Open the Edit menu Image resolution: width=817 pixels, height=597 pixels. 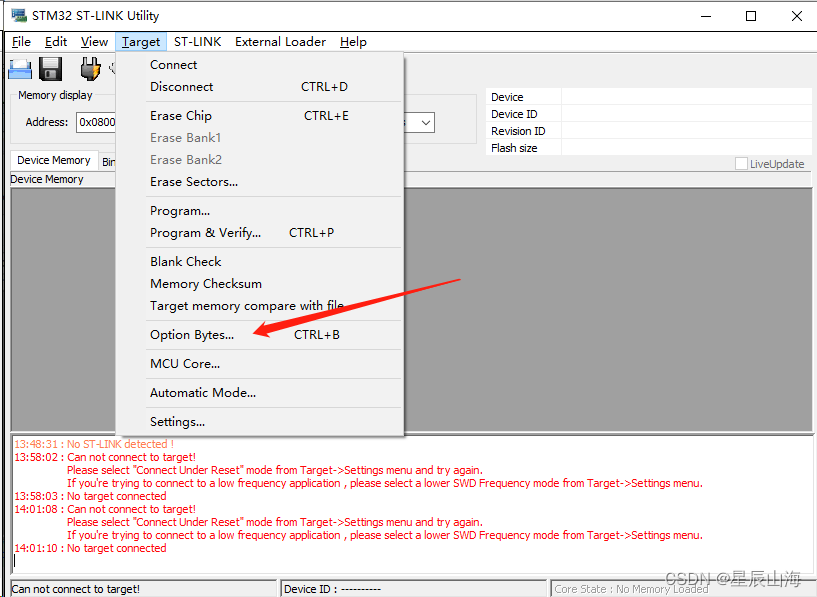coord(56,42)
